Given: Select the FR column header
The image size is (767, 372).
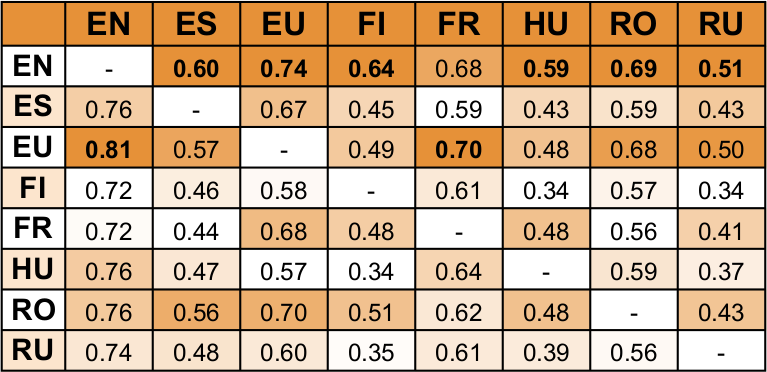Looking at the screenshot, I should [459, 24].
